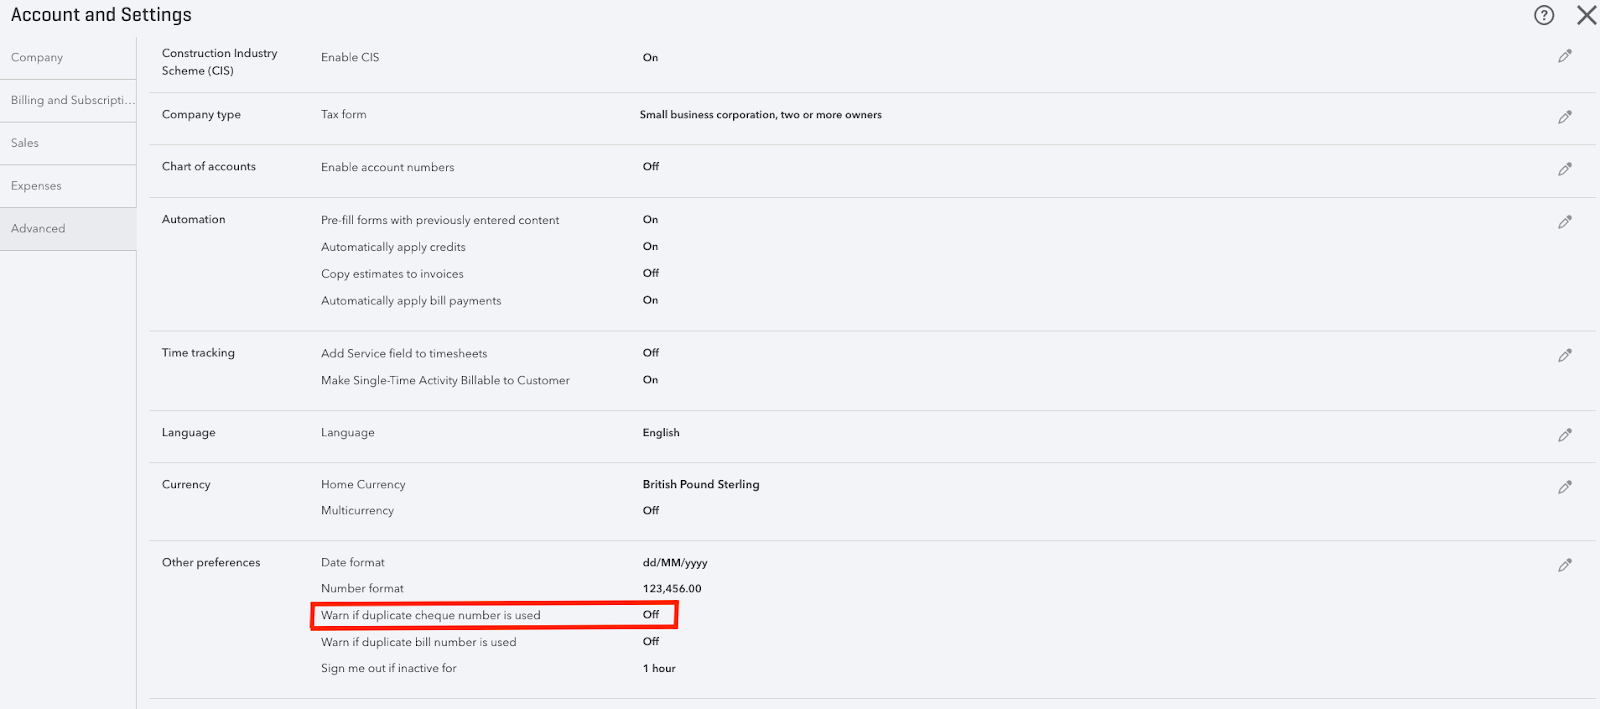
Task: Edit Currency section via pencil icon
Action: (1565, 487)
